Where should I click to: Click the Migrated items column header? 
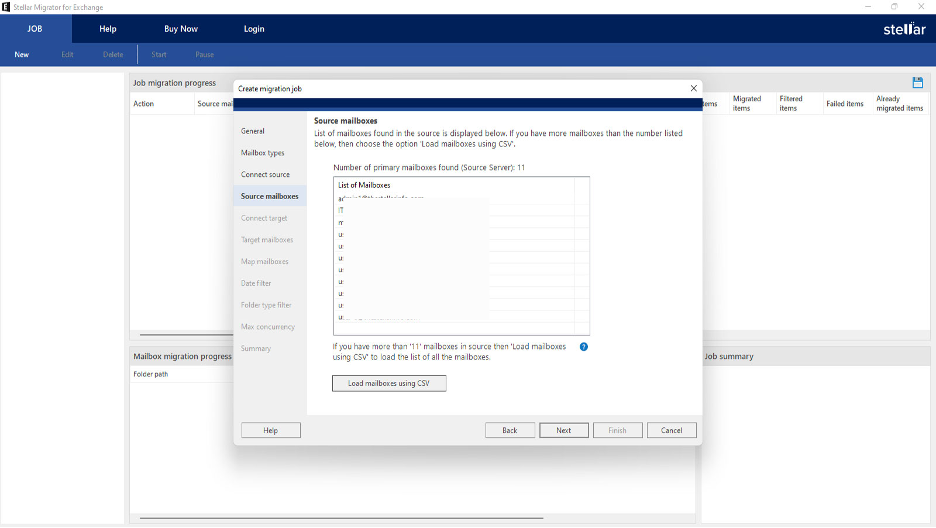747,103
